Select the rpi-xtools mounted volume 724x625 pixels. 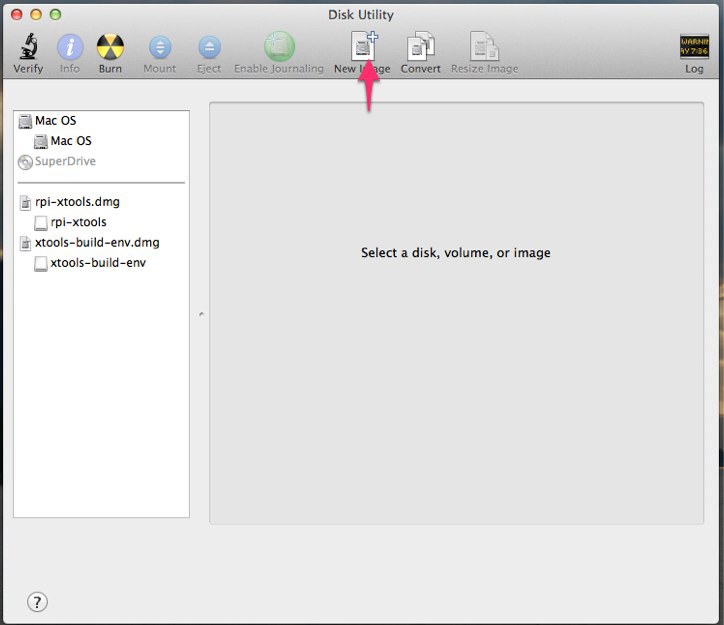(101, 222)
